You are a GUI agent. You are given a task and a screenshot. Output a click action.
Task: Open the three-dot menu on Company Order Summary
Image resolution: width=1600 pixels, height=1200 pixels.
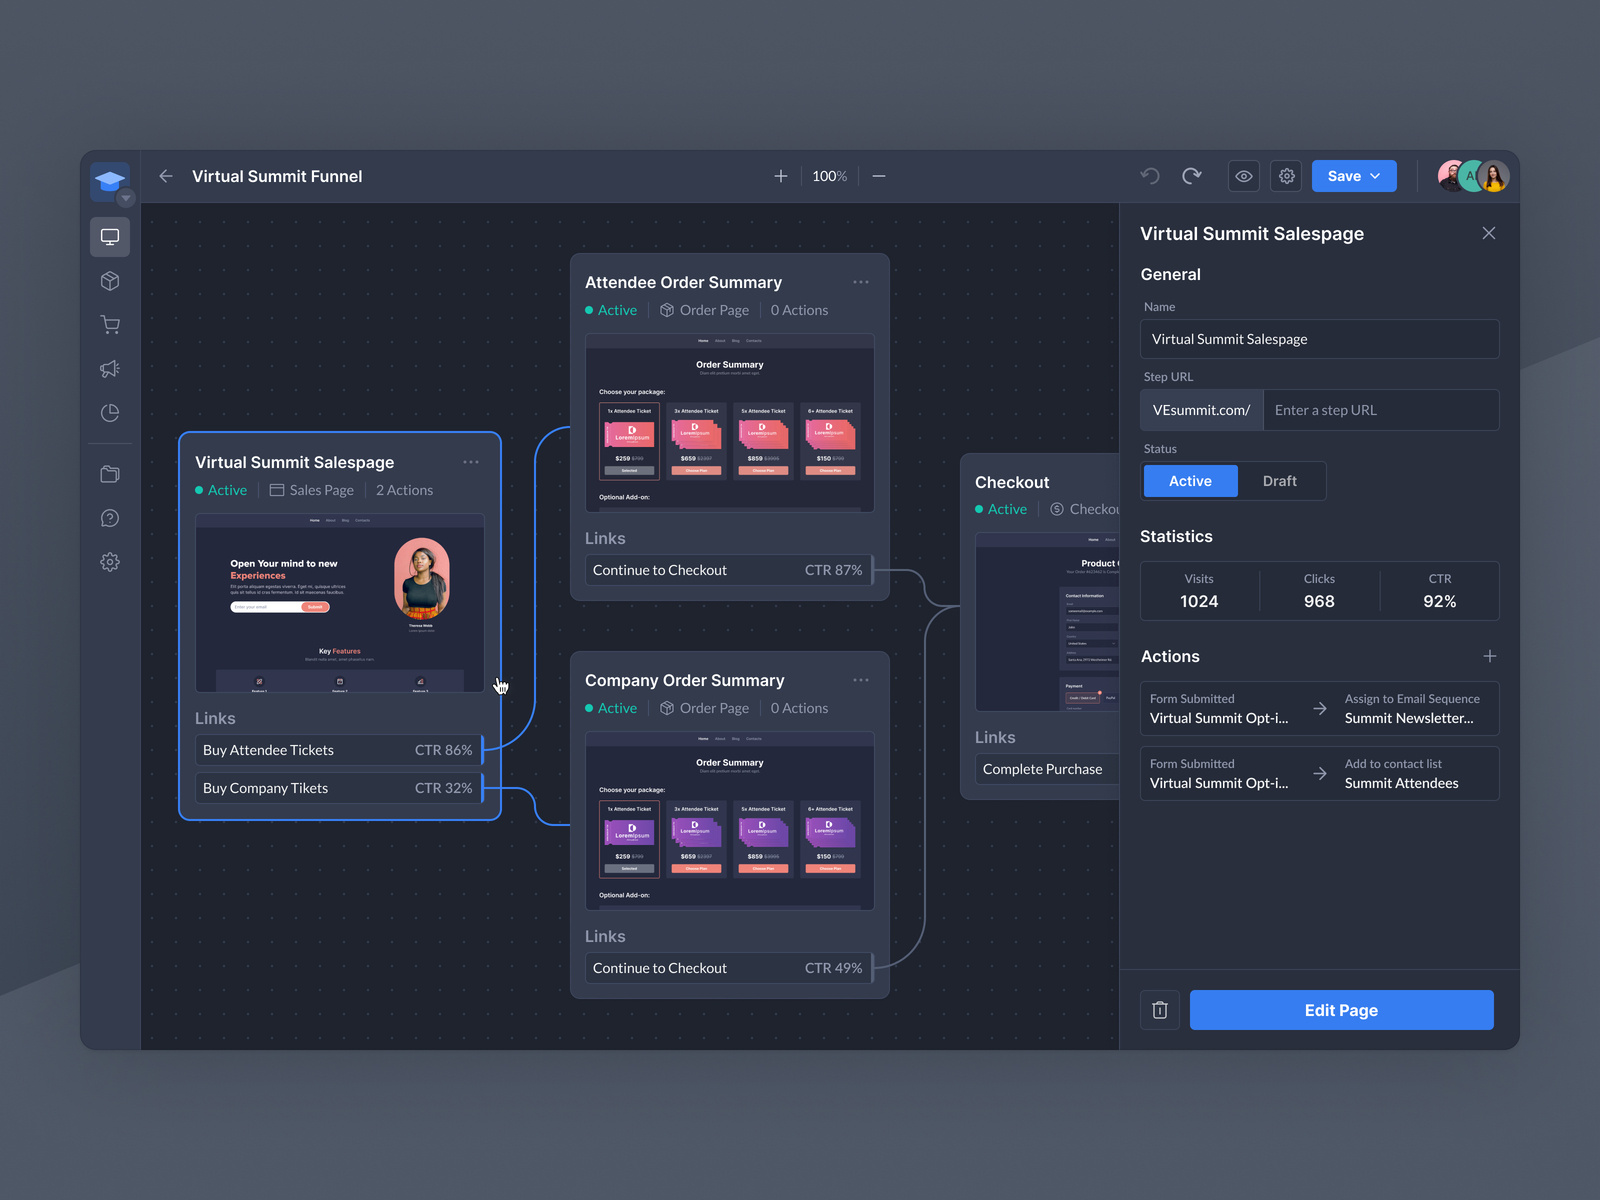861,679
